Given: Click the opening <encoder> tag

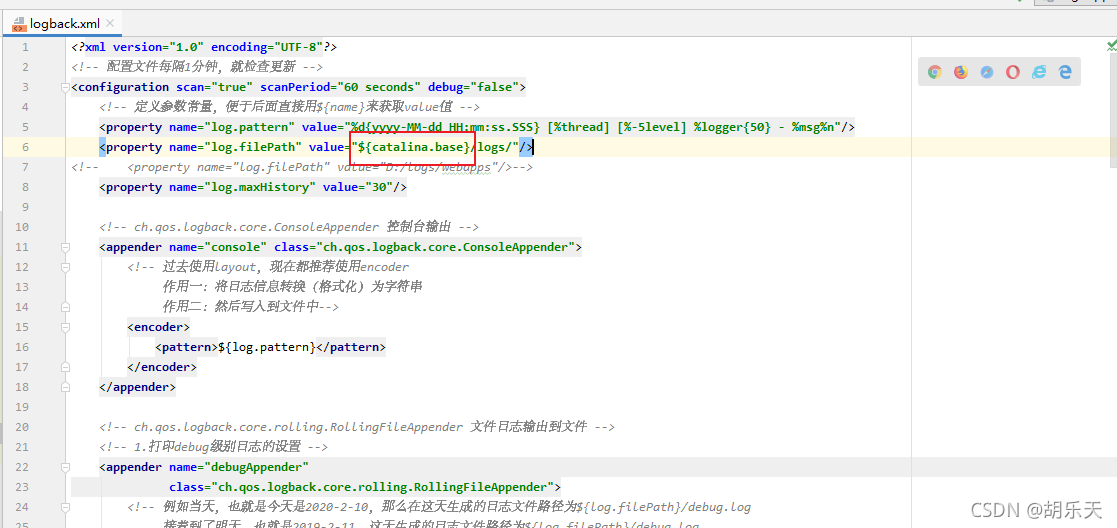Looking at the screenshot, I should pyautogui.click(x=159, y=326).
